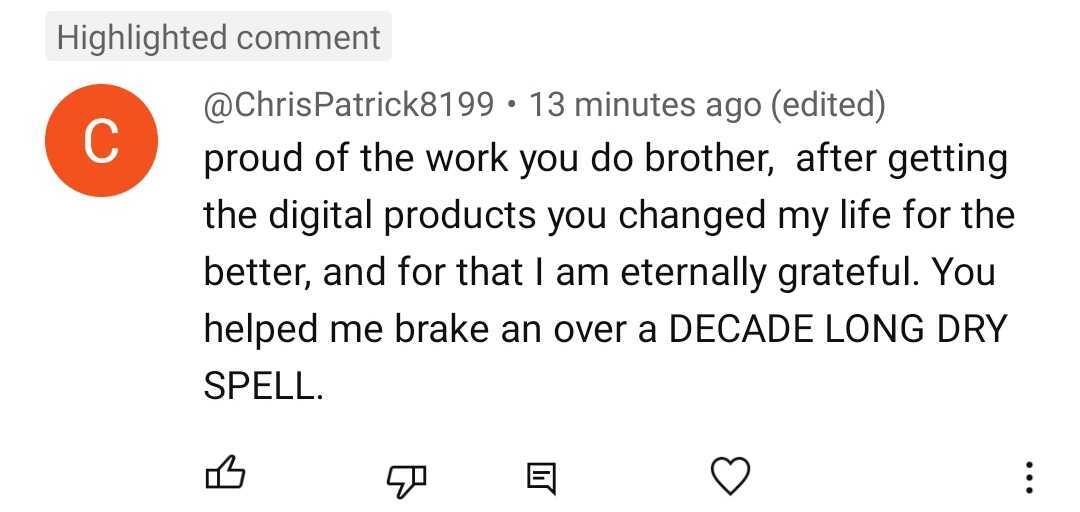Screen dimensions: 1080x512
Task: Like the comment with the thumbs-up icon
Action: (224, 476)
